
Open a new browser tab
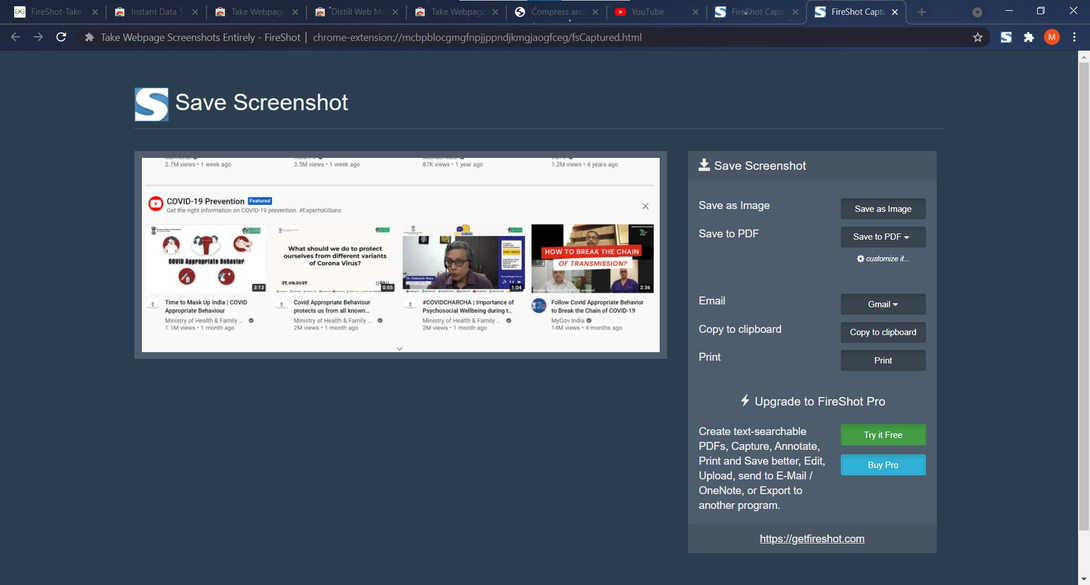click(922, 12)
